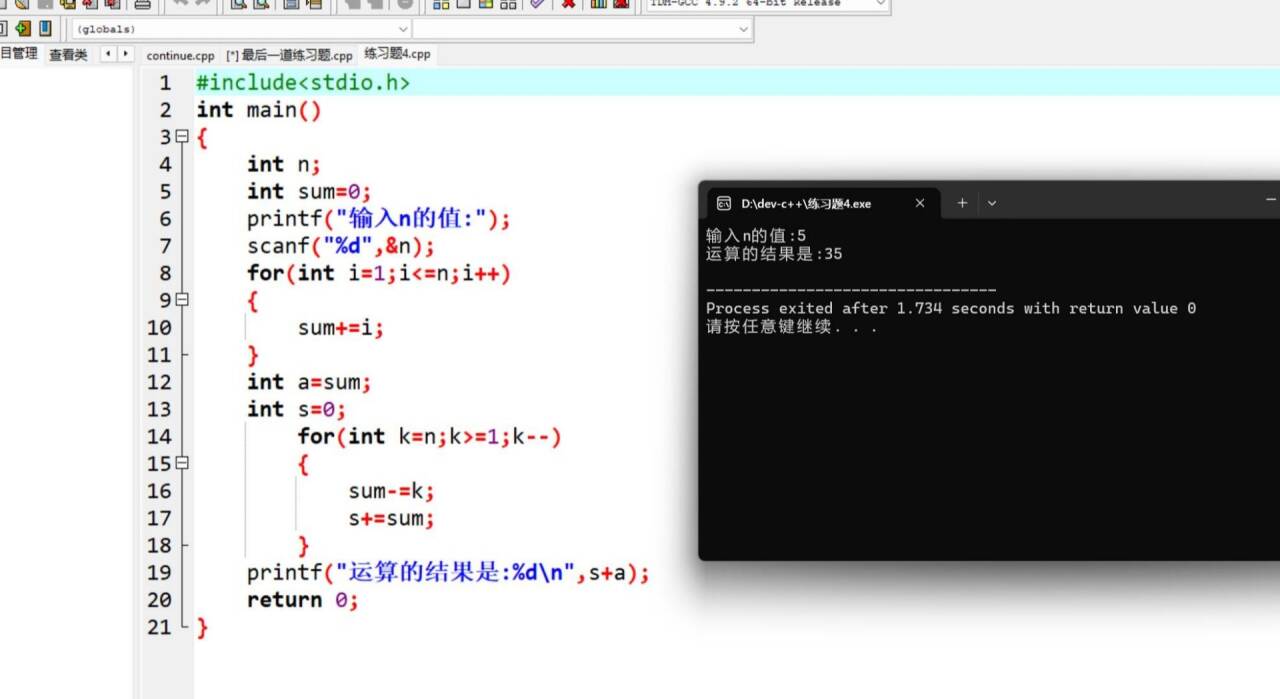The width and height of the screenshot is (1280, 699).
Task: Switch to the 最后一道练习题.cpp tab
Action: coord(289,56)
